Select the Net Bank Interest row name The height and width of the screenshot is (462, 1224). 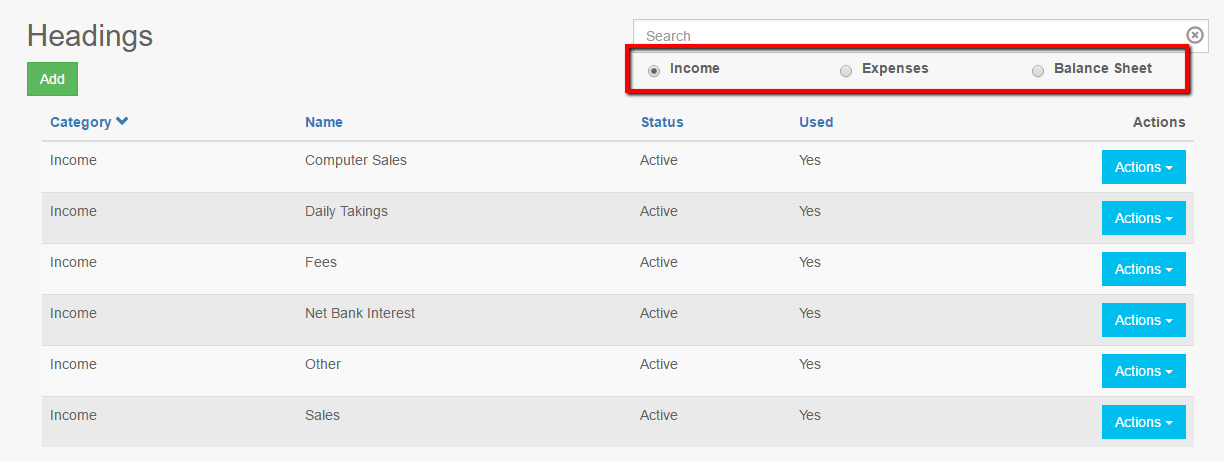(x=359, y=313)
